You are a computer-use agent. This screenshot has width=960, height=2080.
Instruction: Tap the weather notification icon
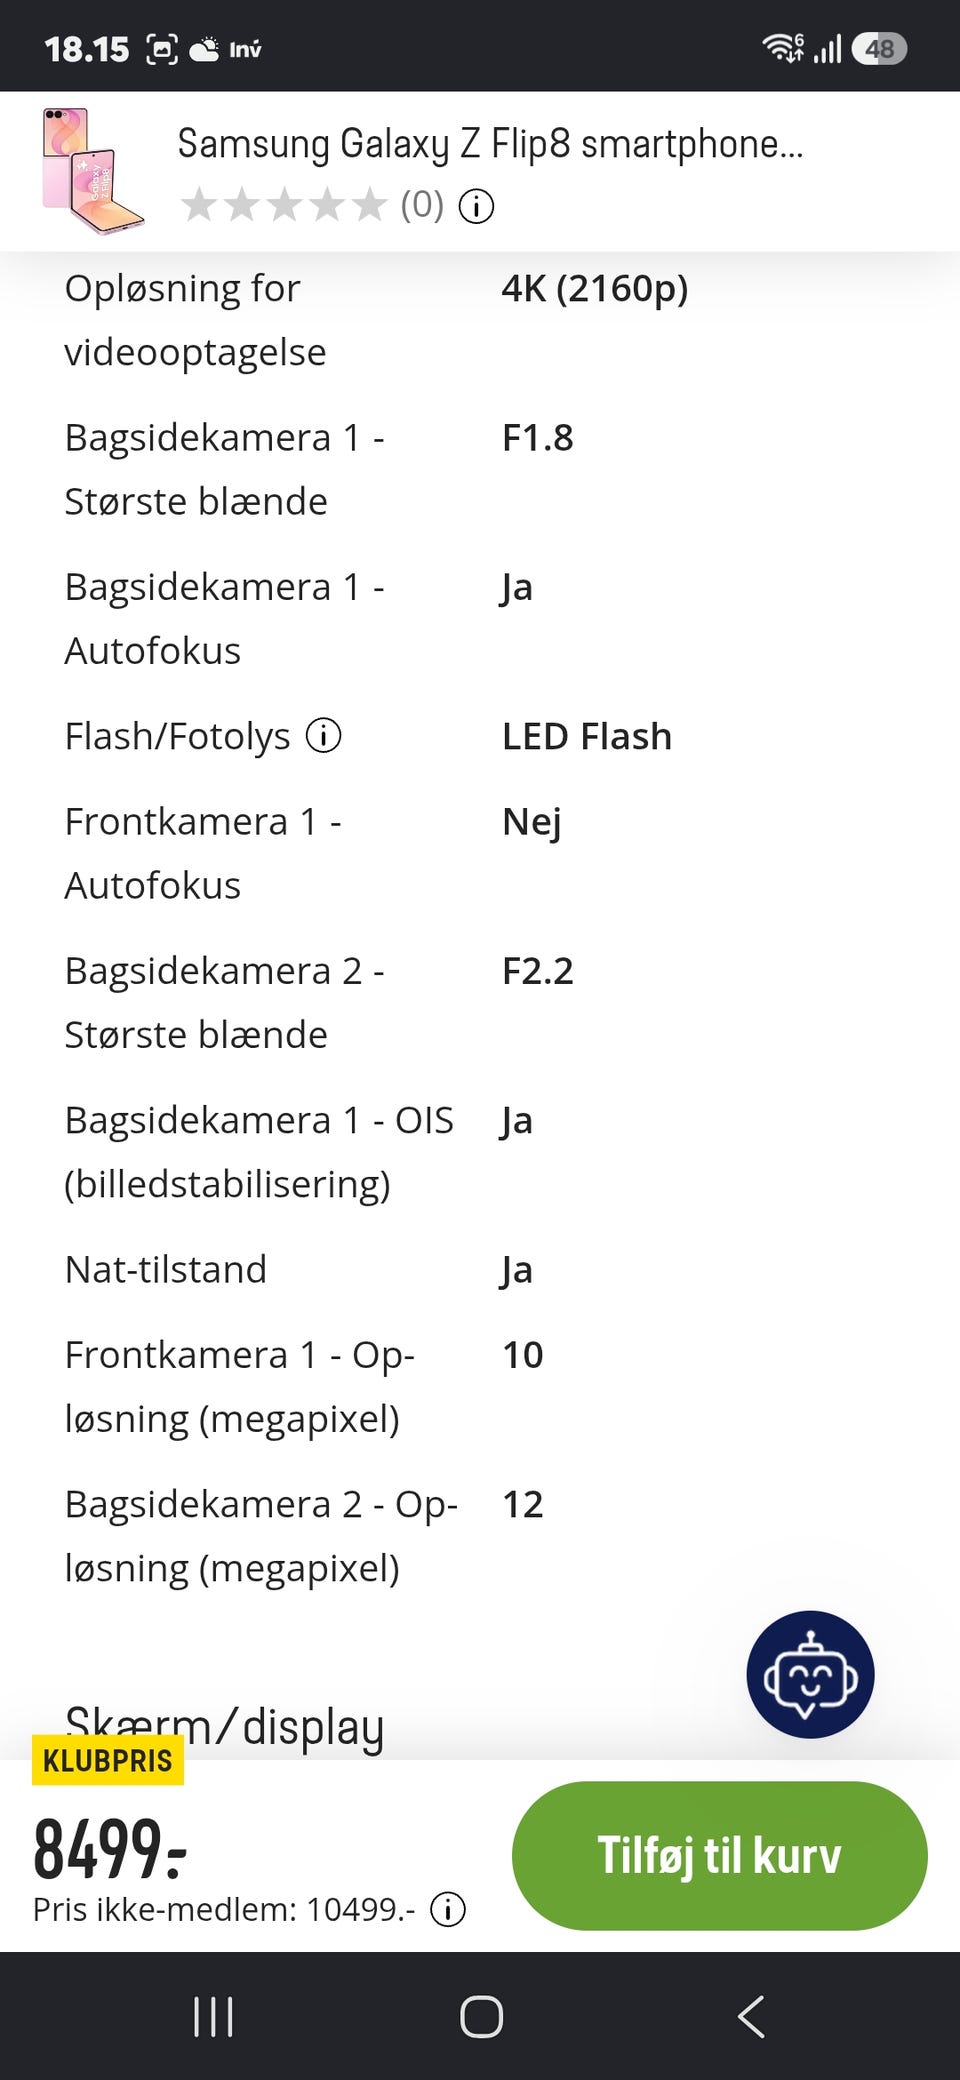204,49
